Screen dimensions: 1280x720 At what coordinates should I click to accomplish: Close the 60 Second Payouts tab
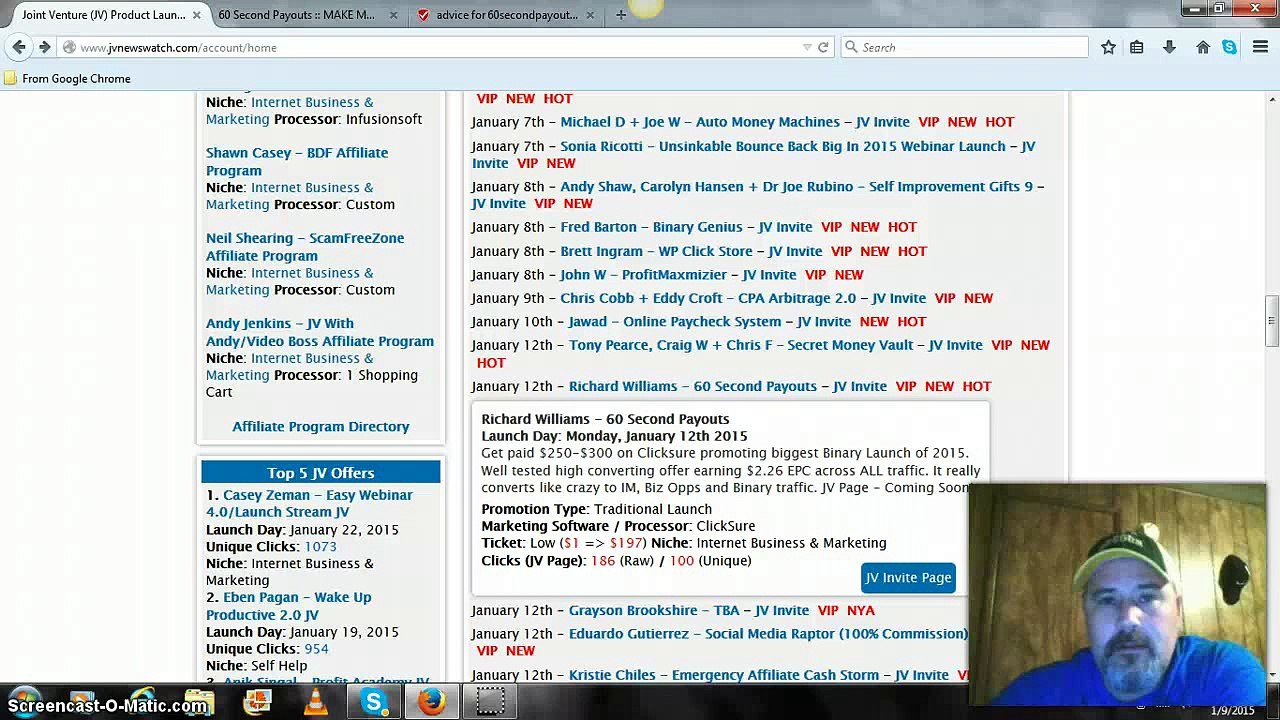point(393,15)
